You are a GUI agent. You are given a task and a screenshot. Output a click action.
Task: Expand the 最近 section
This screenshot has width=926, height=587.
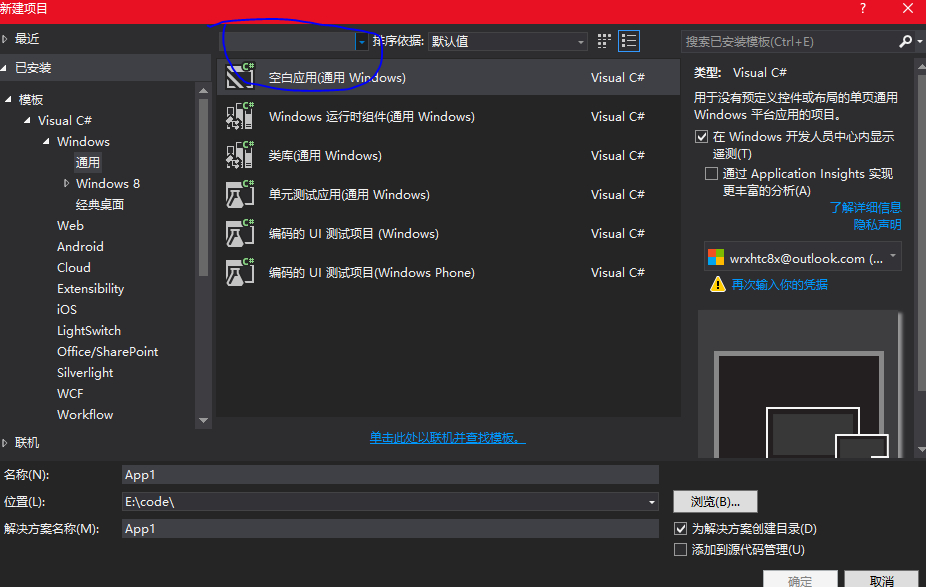coord(5,39)
